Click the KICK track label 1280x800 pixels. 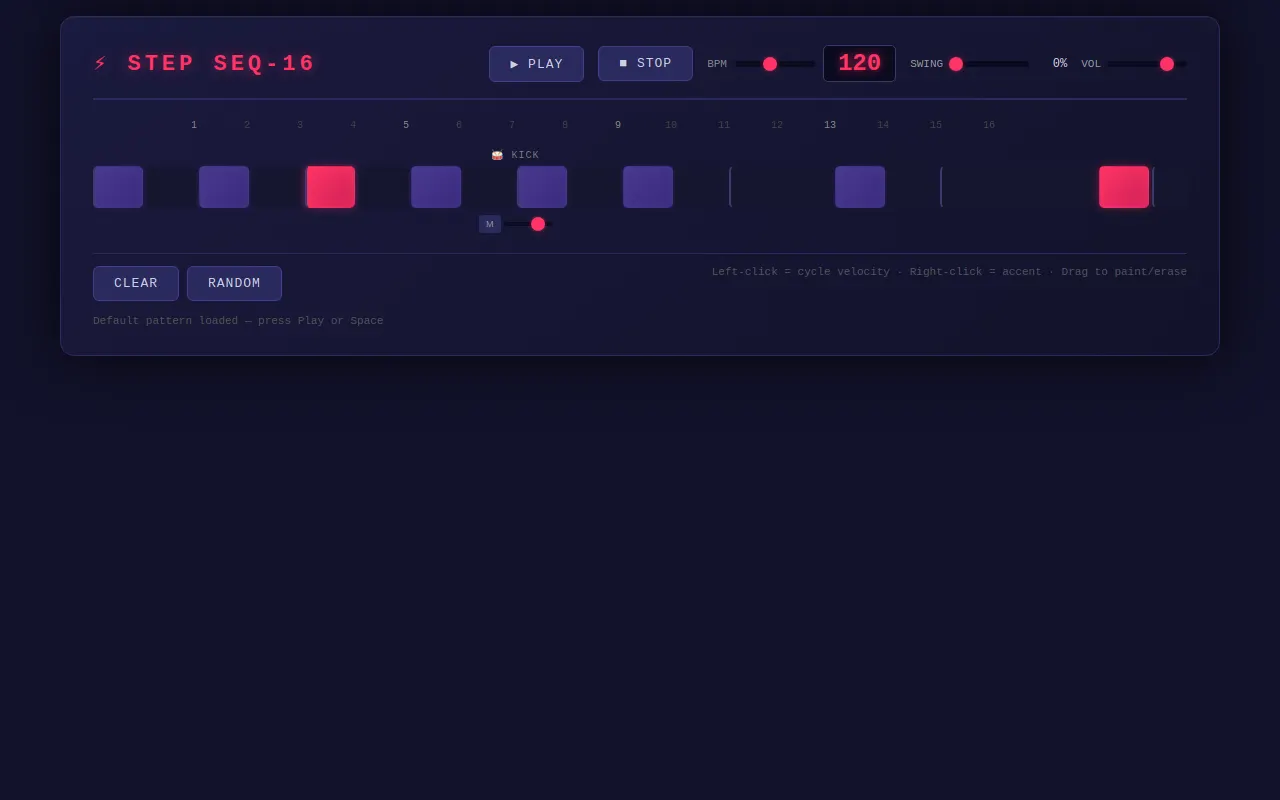(x=525, y=155)
